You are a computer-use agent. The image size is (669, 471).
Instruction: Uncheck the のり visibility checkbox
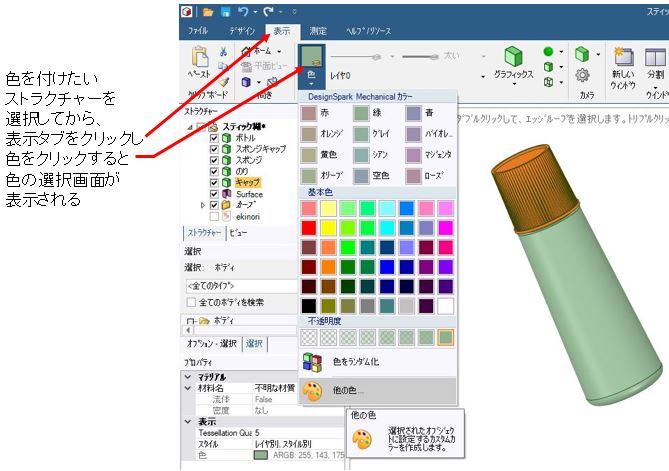point(214,171)
